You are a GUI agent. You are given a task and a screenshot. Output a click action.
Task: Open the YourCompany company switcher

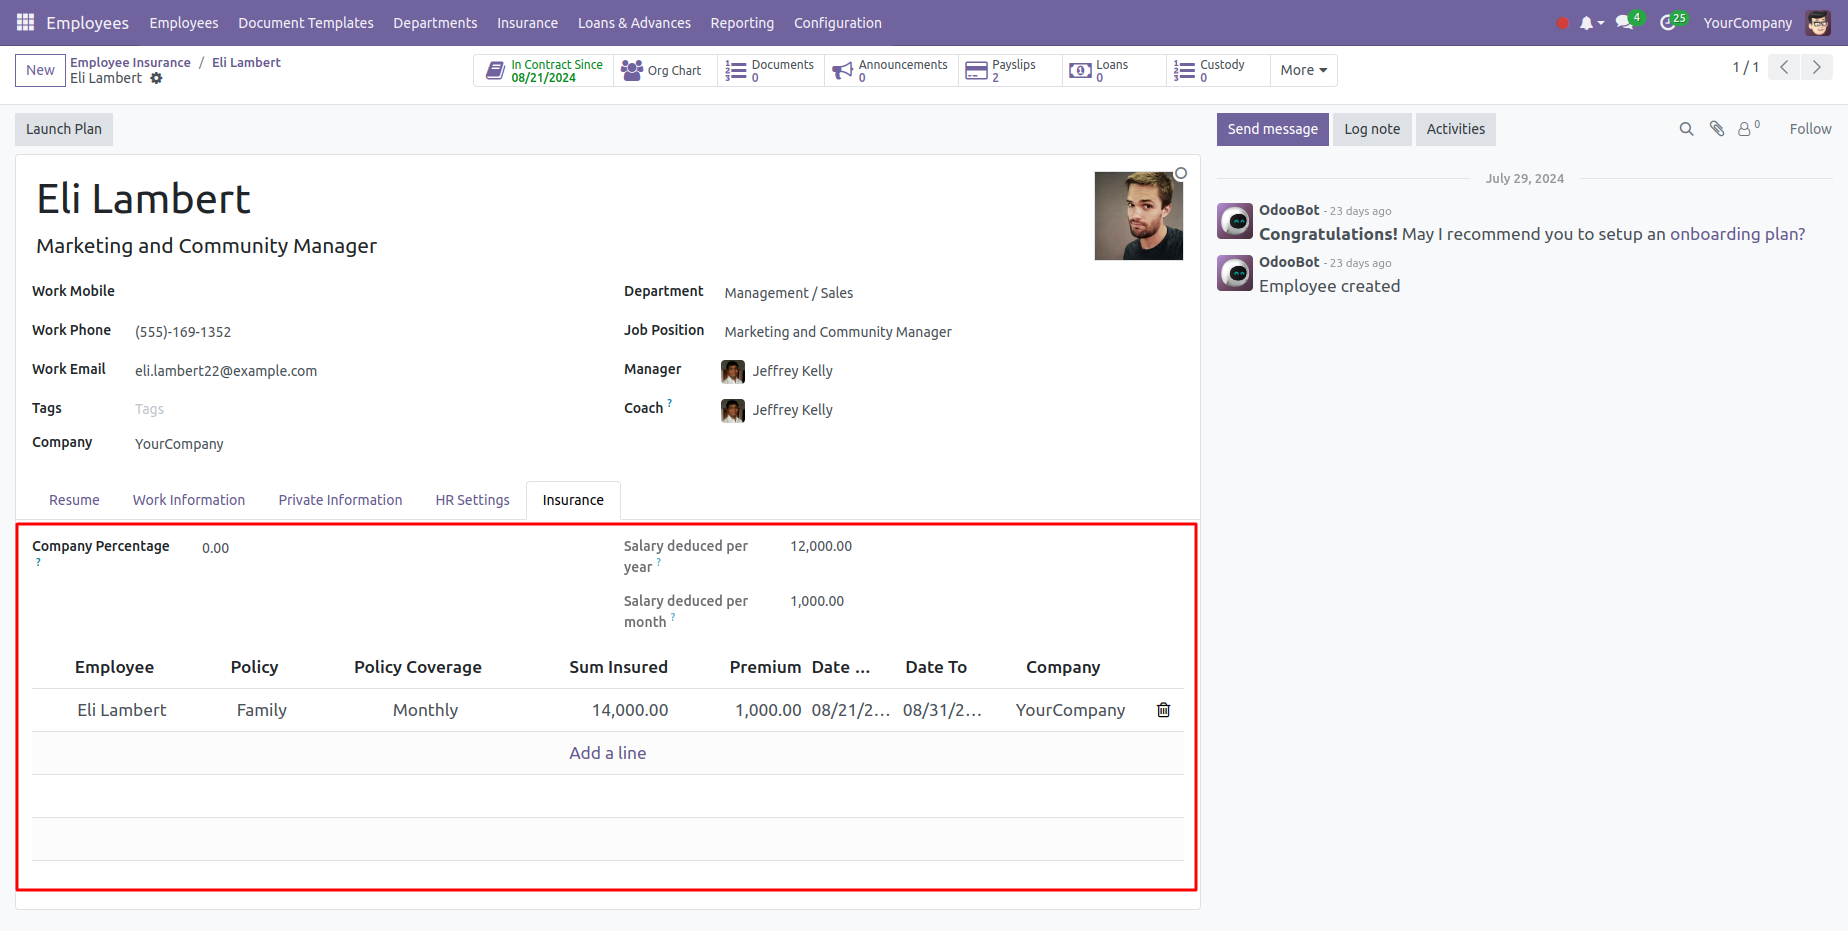[1747, 23]
